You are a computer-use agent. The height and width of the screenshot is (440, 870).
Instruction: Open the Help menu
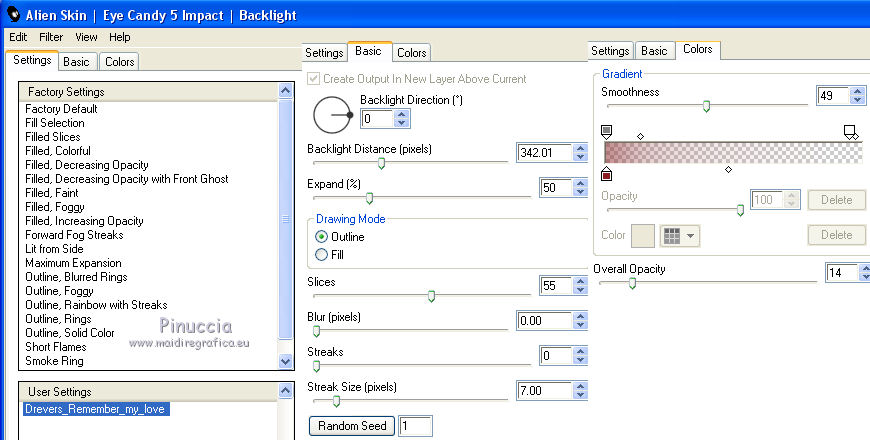pyautogui.click(x=119, y=37)
